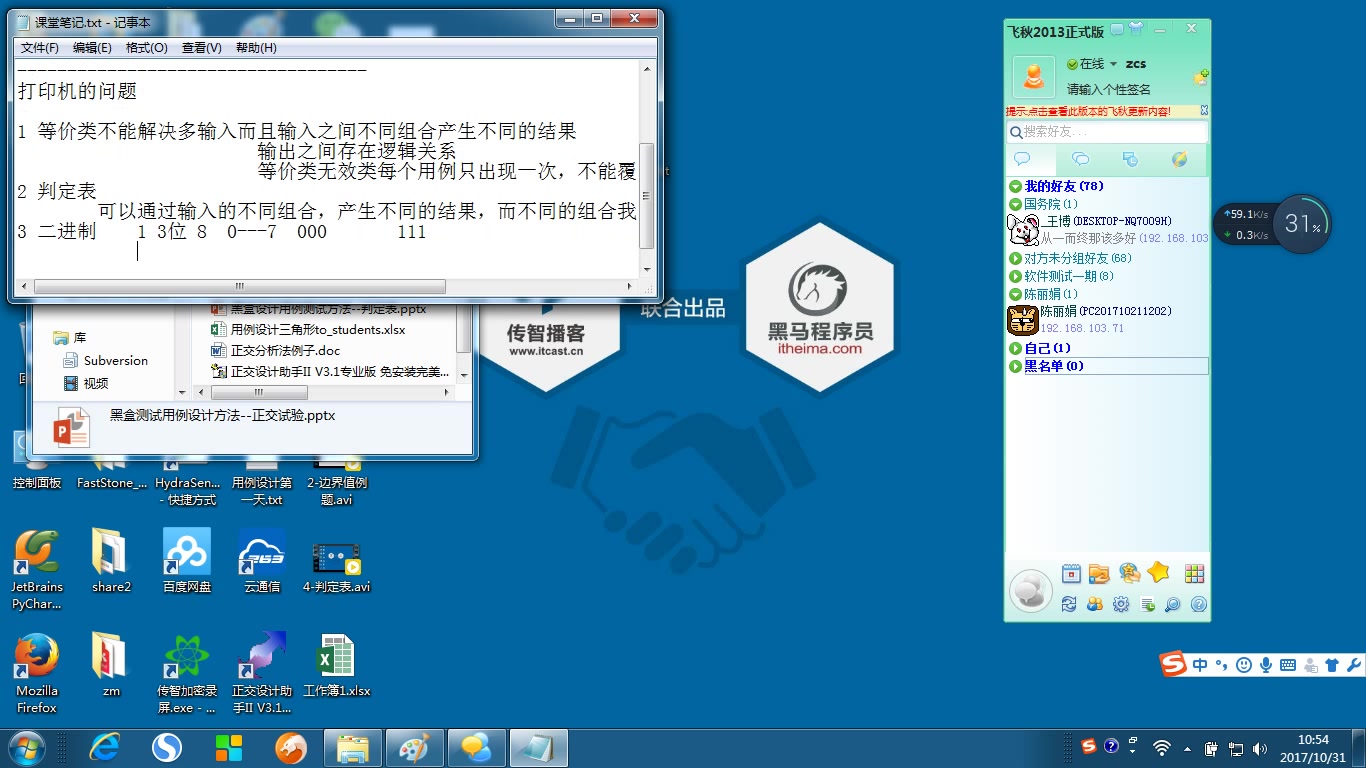This screenshot has width=1366, height=768.
Task: Open the 帮助(H) menu in Notepad
Action: [256, 47]
